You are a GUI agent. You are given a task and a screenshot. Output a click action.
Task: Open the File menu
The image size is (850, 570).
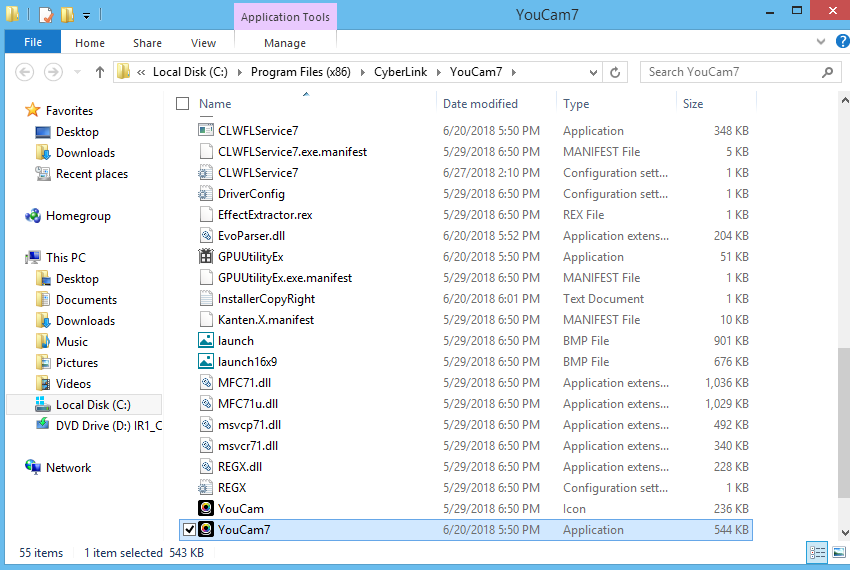[x=33, y=42]
